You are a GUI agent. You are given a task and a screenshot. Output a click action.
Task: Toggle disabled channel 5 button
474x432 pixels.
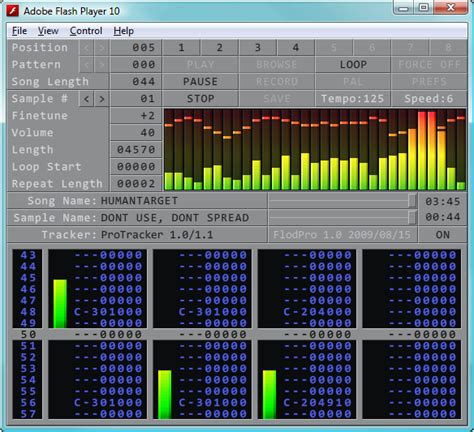click(334, 48)
